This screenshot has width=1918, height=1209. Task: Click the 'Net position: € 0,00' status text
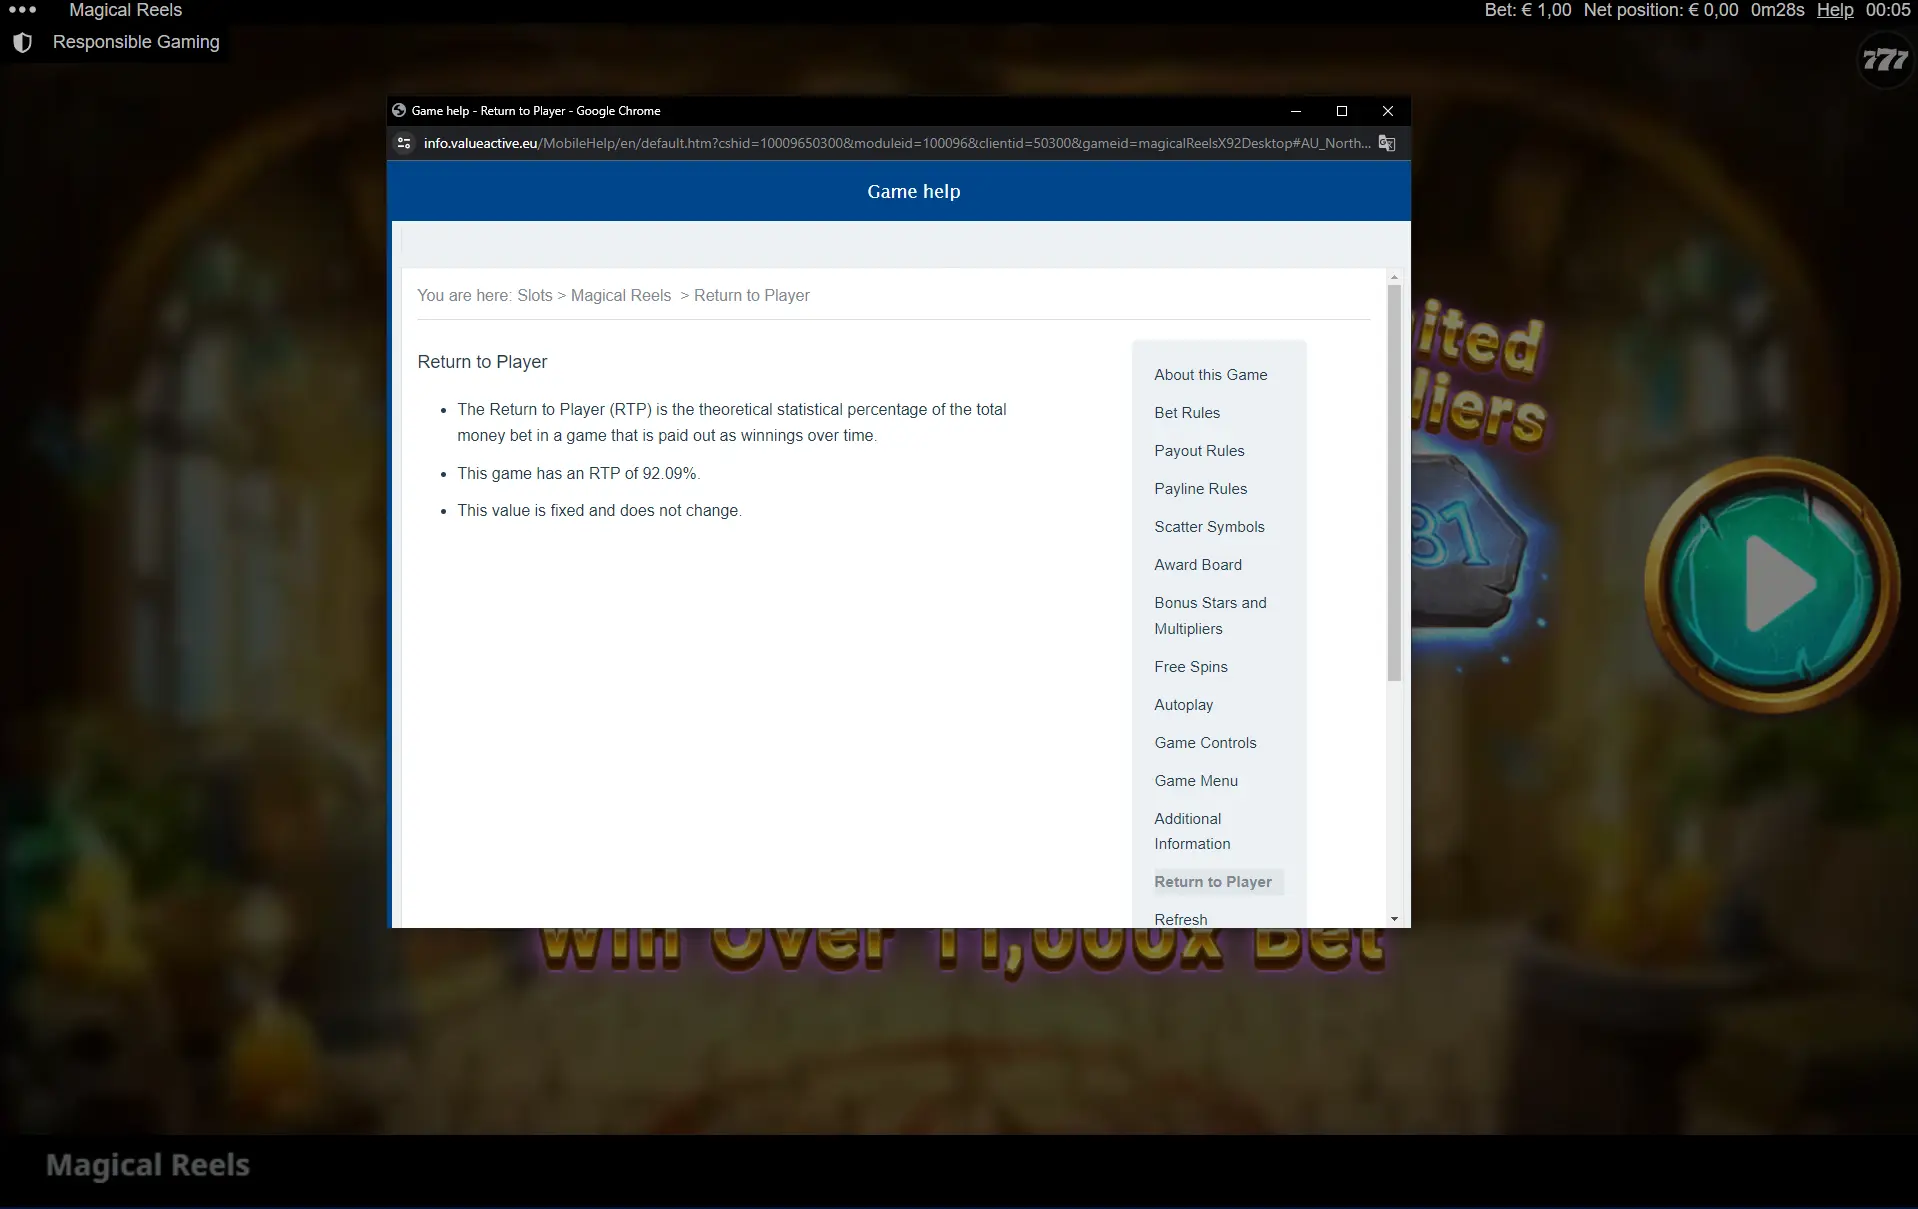[x=1661, y=10]
